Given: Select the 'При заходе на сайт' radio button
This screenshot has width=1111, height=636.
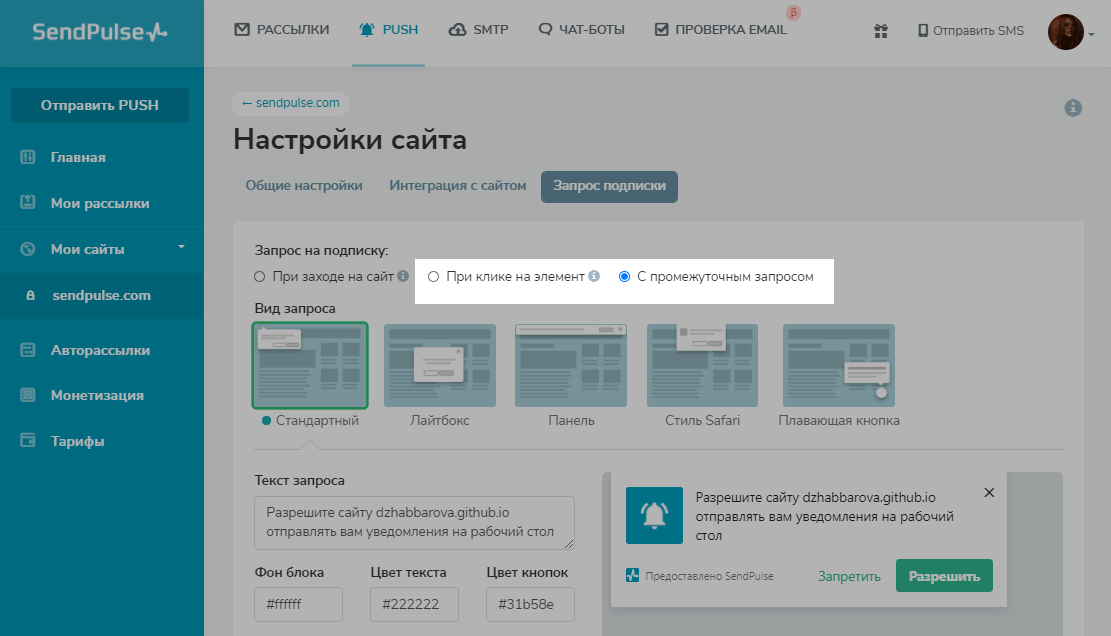Looking at the screenshot, I should click(259, 276).
